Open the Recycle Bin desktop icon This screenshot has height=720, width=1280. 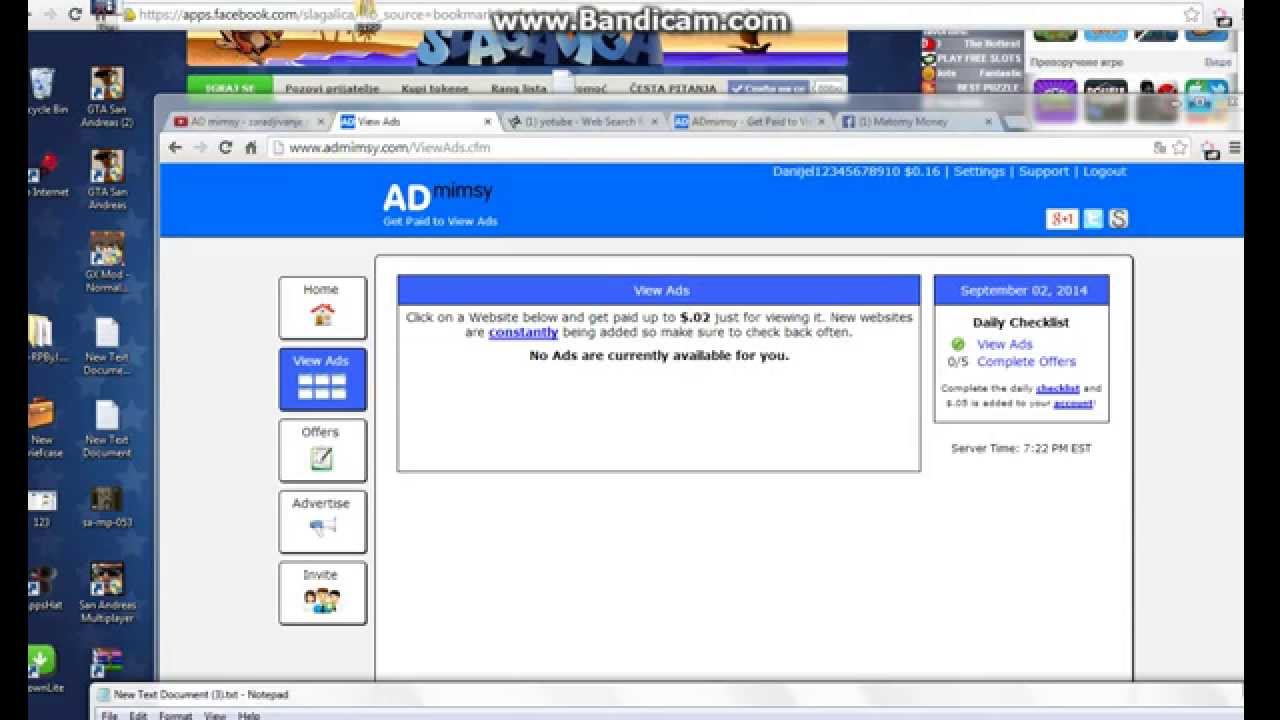43,92
